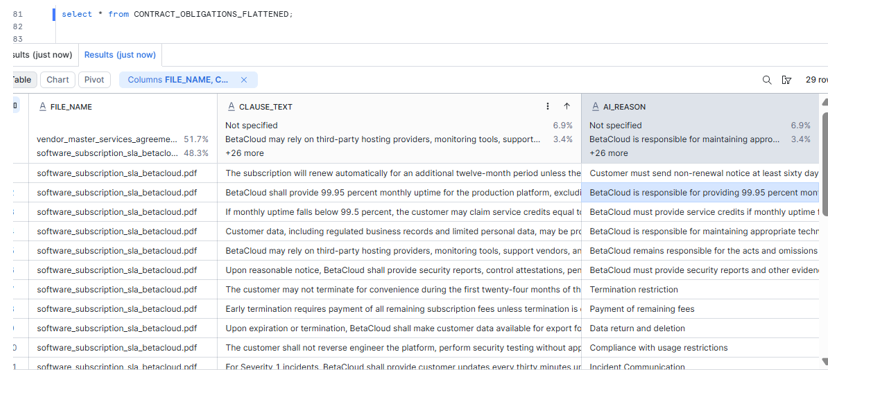Select cell 'Compliance with usage restrictions'
Viewport: 874px width, 397px height.
700,347
